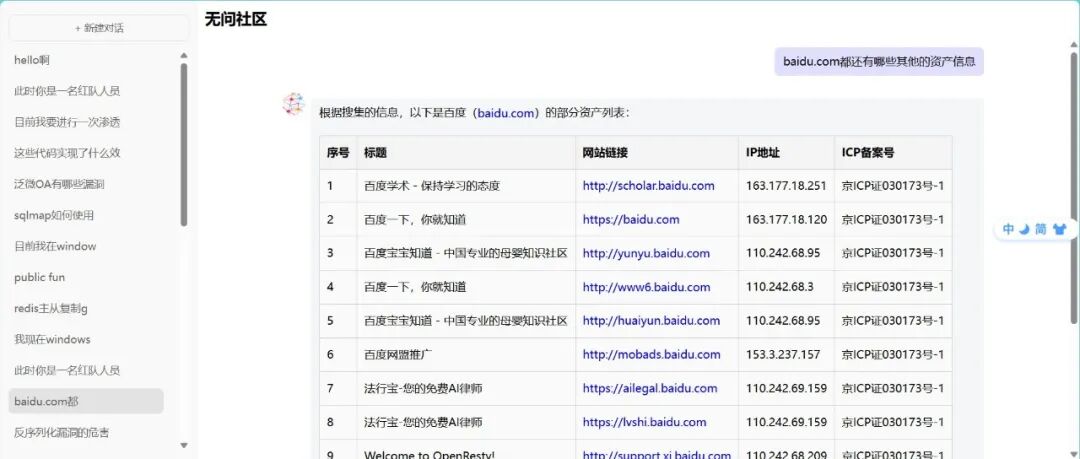Open the http://www6.baidu.com link

(646, 287)
